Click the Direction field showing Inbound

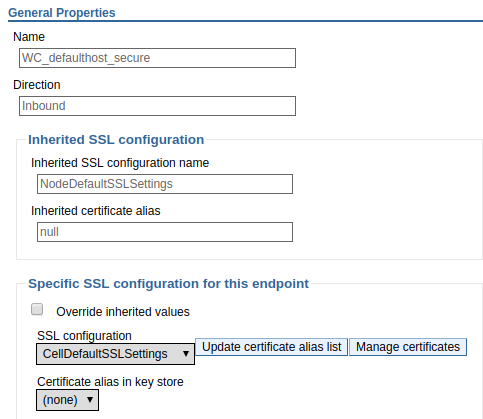[x=157, y=106]
